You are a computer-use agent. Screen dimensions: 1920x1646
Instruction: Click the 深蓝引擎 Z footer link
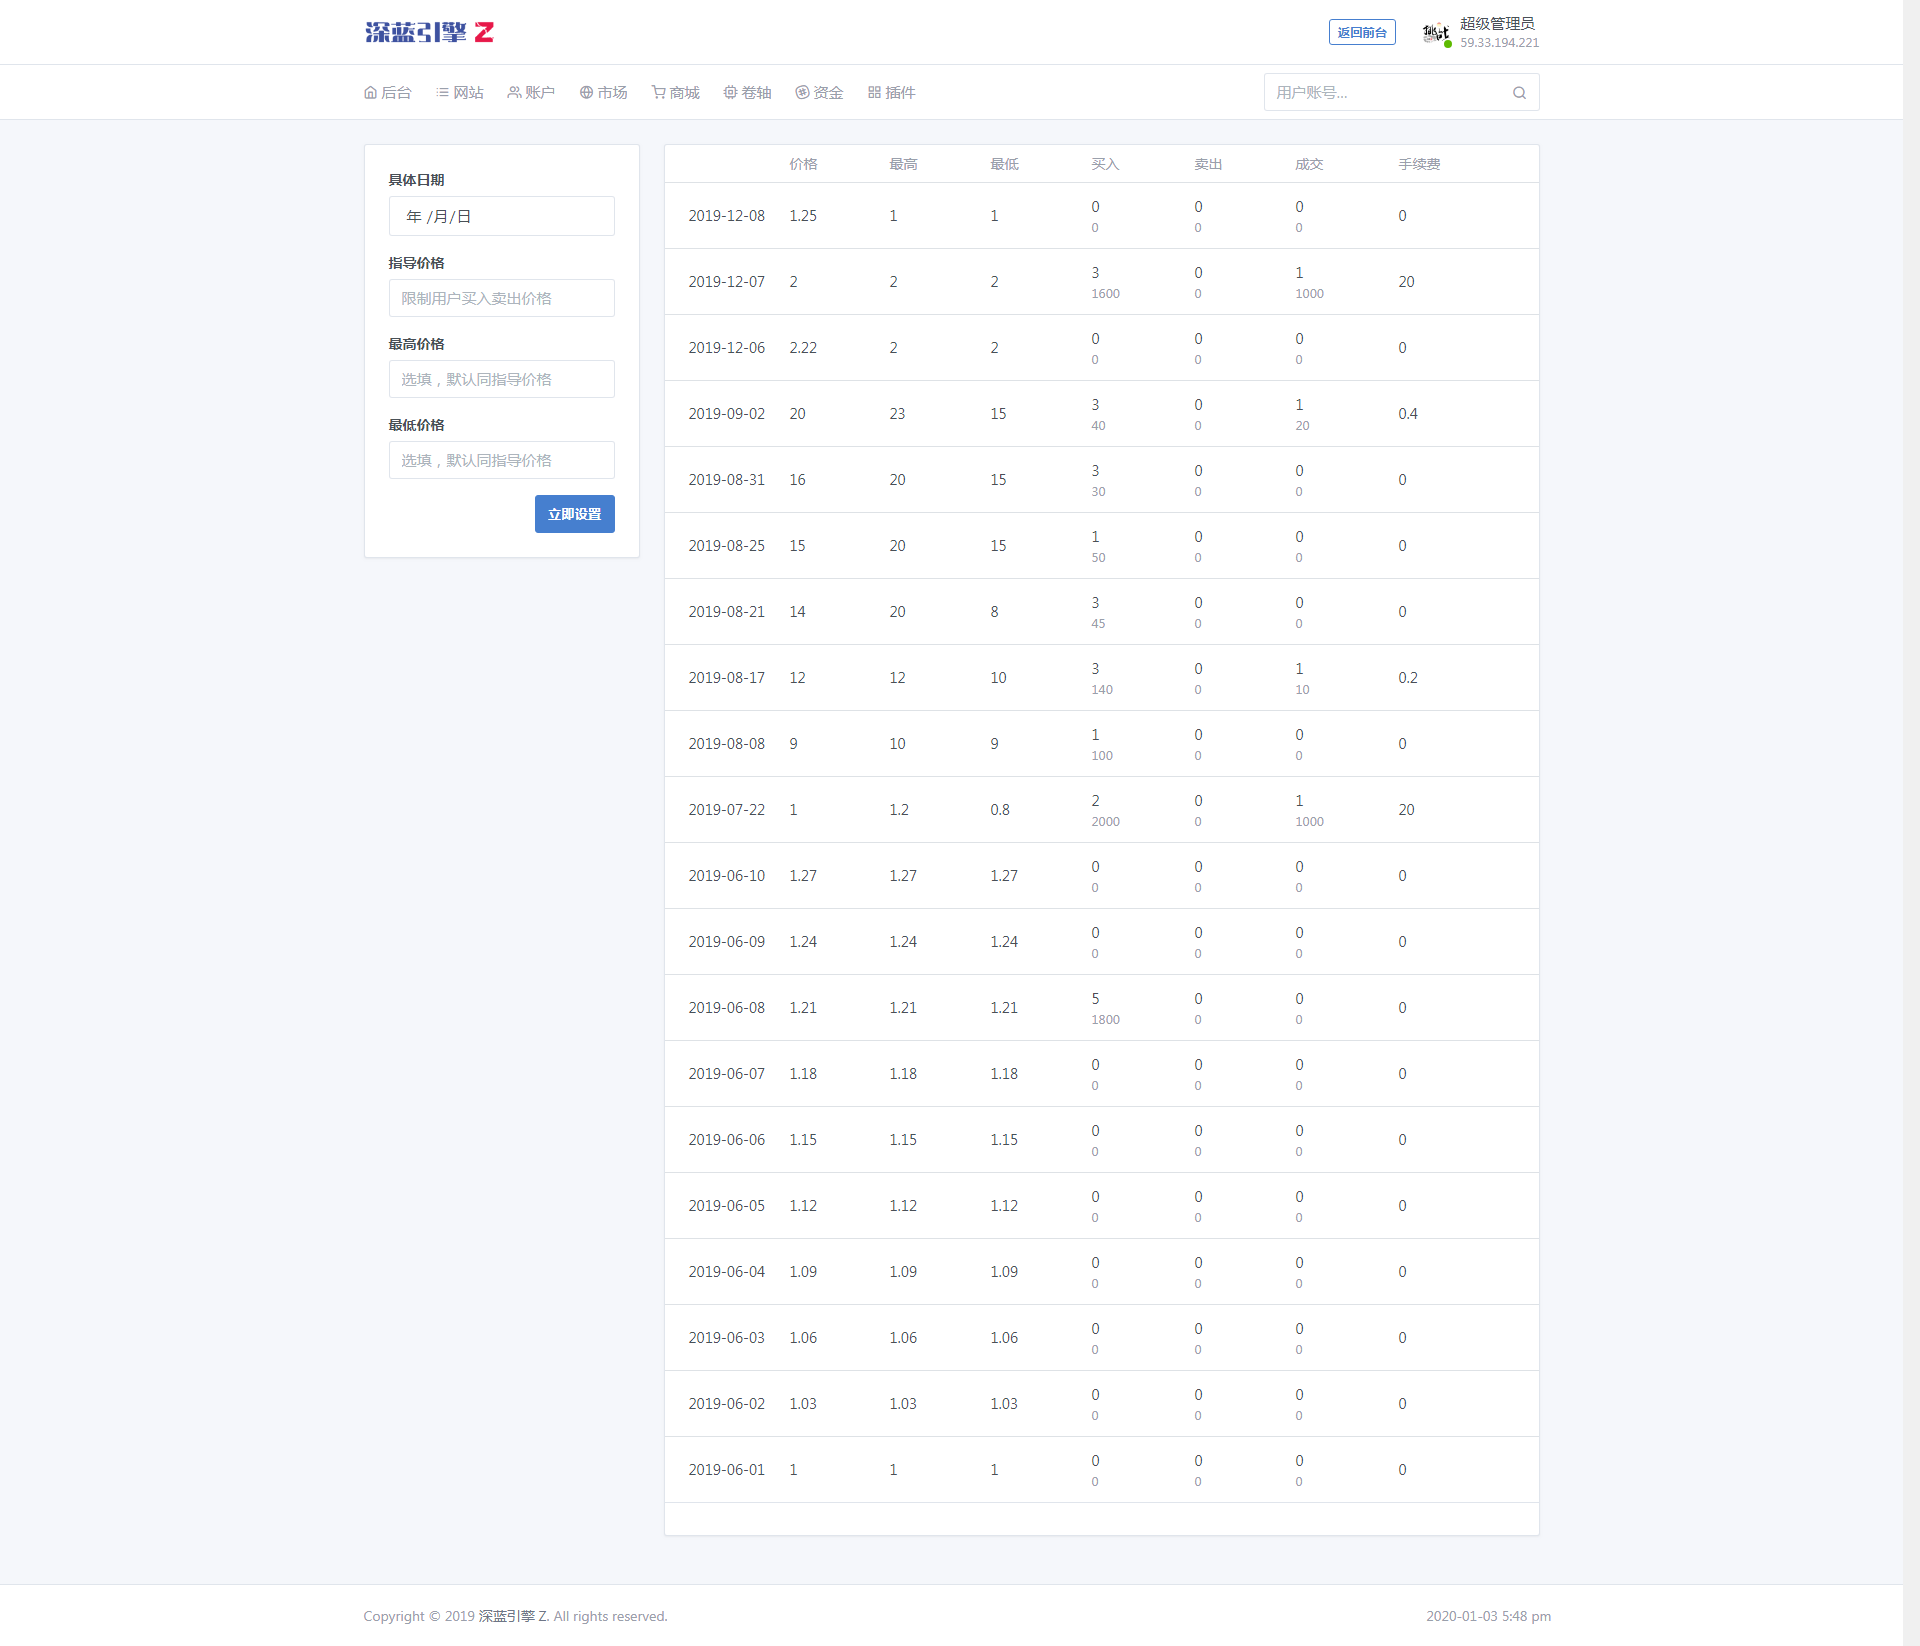(x=513, y=1616)
